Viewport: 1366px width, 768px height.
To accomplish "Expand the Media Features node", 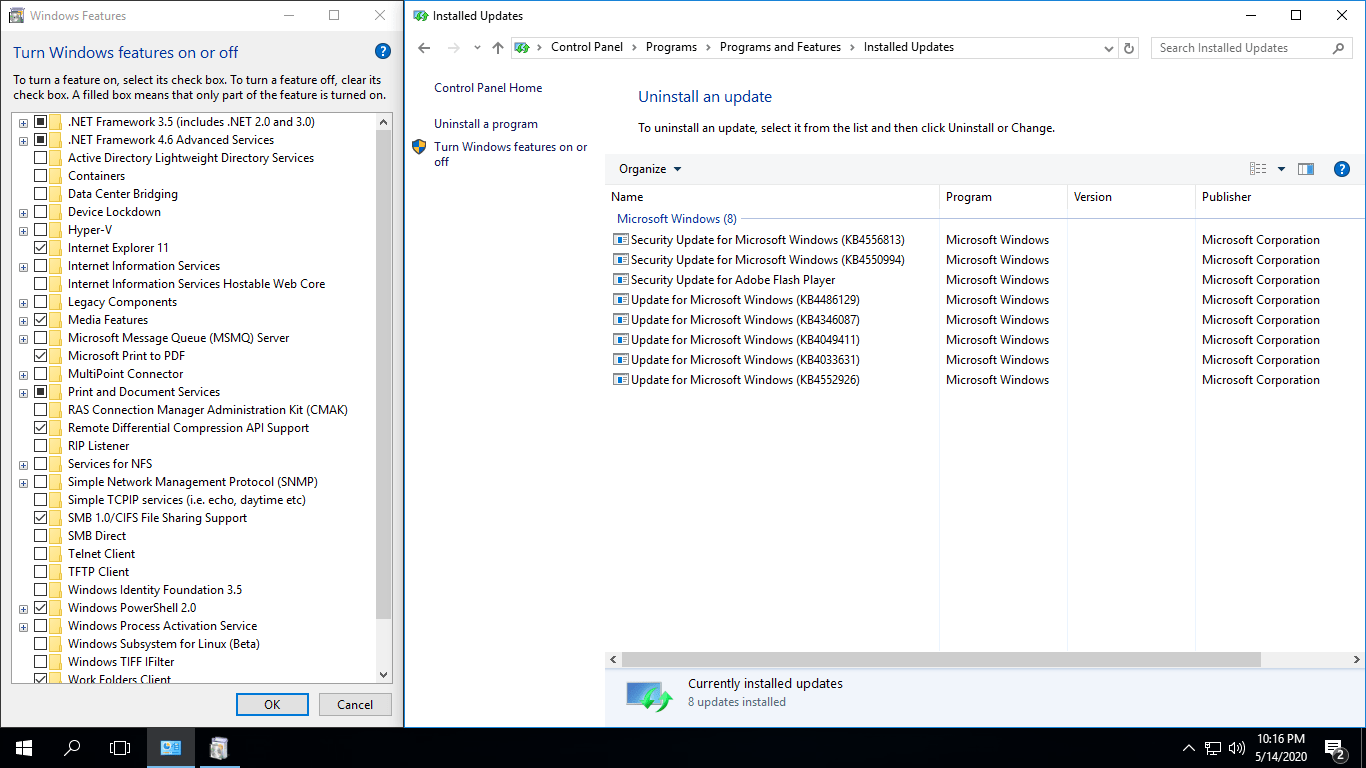I will coord(23,320).
